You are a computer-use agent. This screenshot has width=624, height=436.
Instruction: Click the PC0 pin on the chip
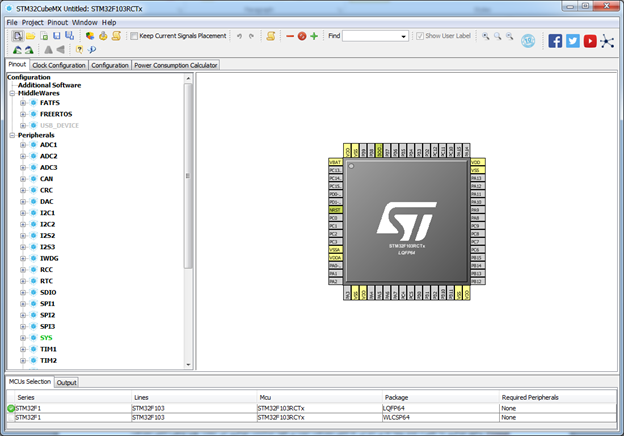[335, 218]
